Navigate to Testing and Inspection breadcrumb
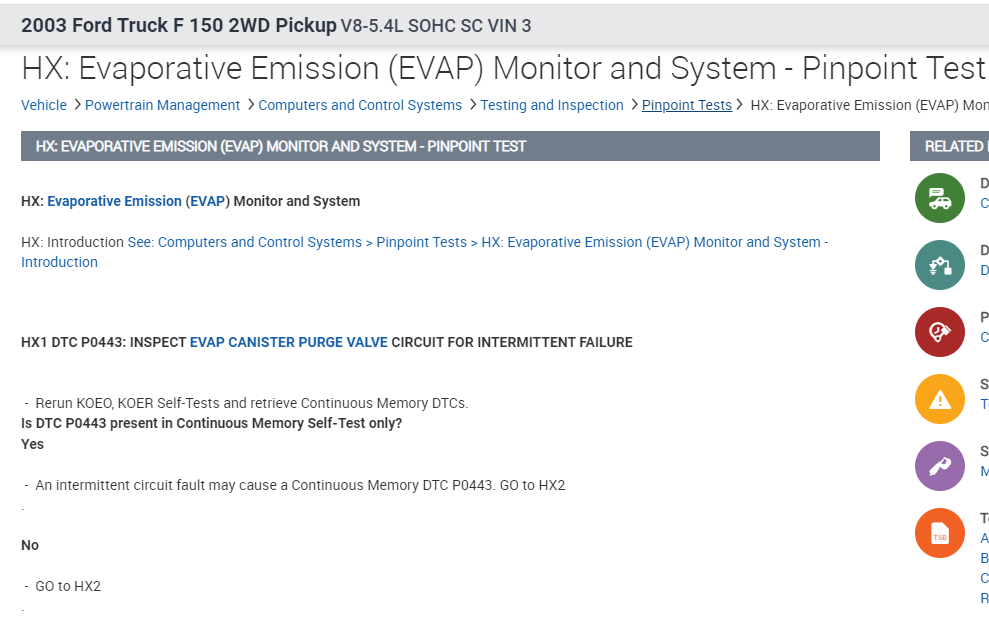The image size is (989, 617). [552, 105]
